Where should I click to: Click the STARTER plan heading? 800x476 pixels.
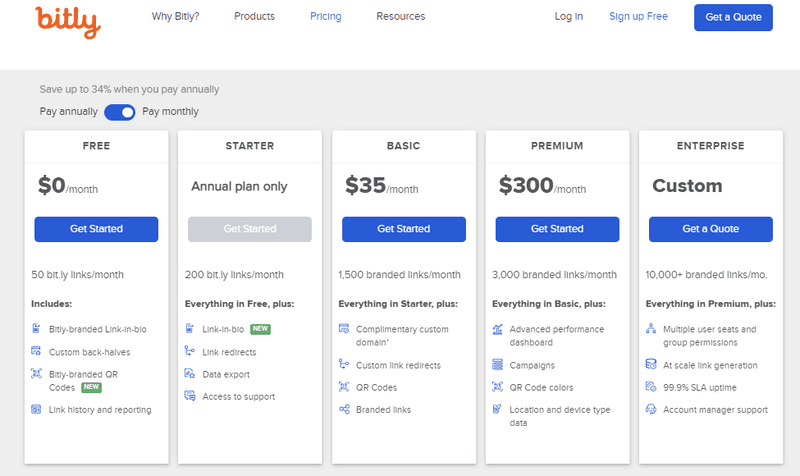[250, 146]
